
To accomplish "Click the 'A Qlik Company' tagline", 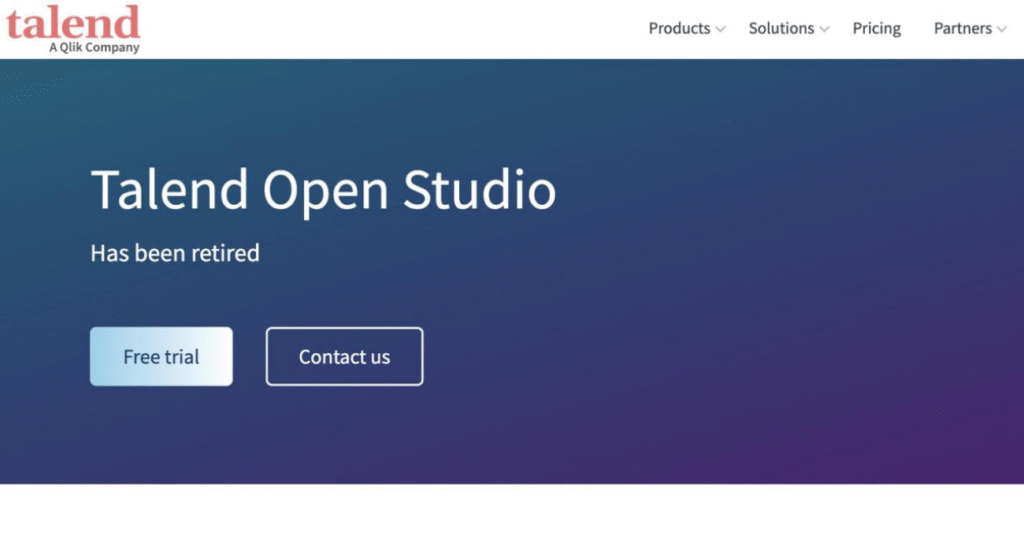I will tap(94, 47).
